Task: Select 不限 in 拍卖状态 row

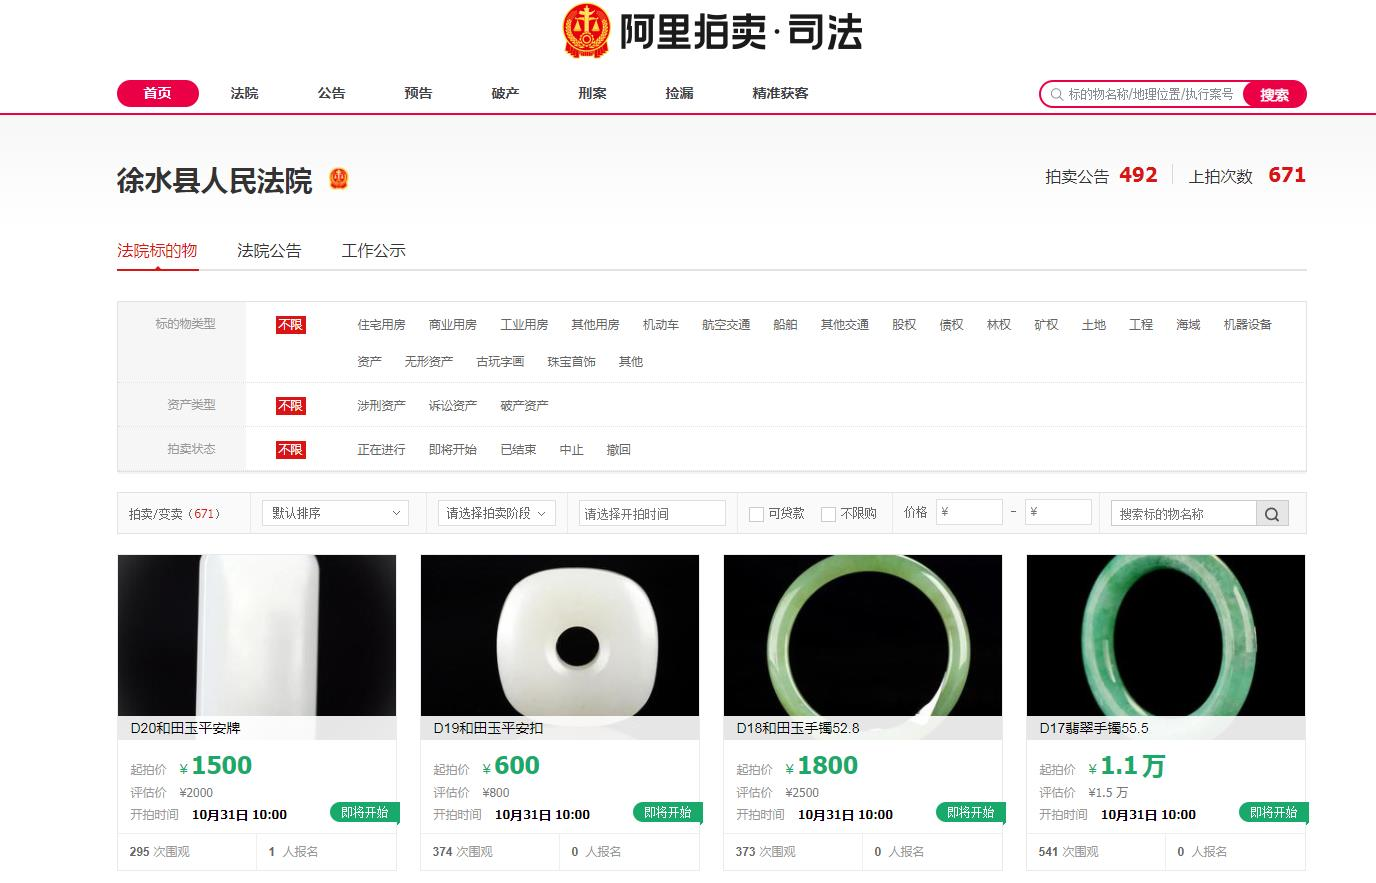Action: click(x=290, y=450)
